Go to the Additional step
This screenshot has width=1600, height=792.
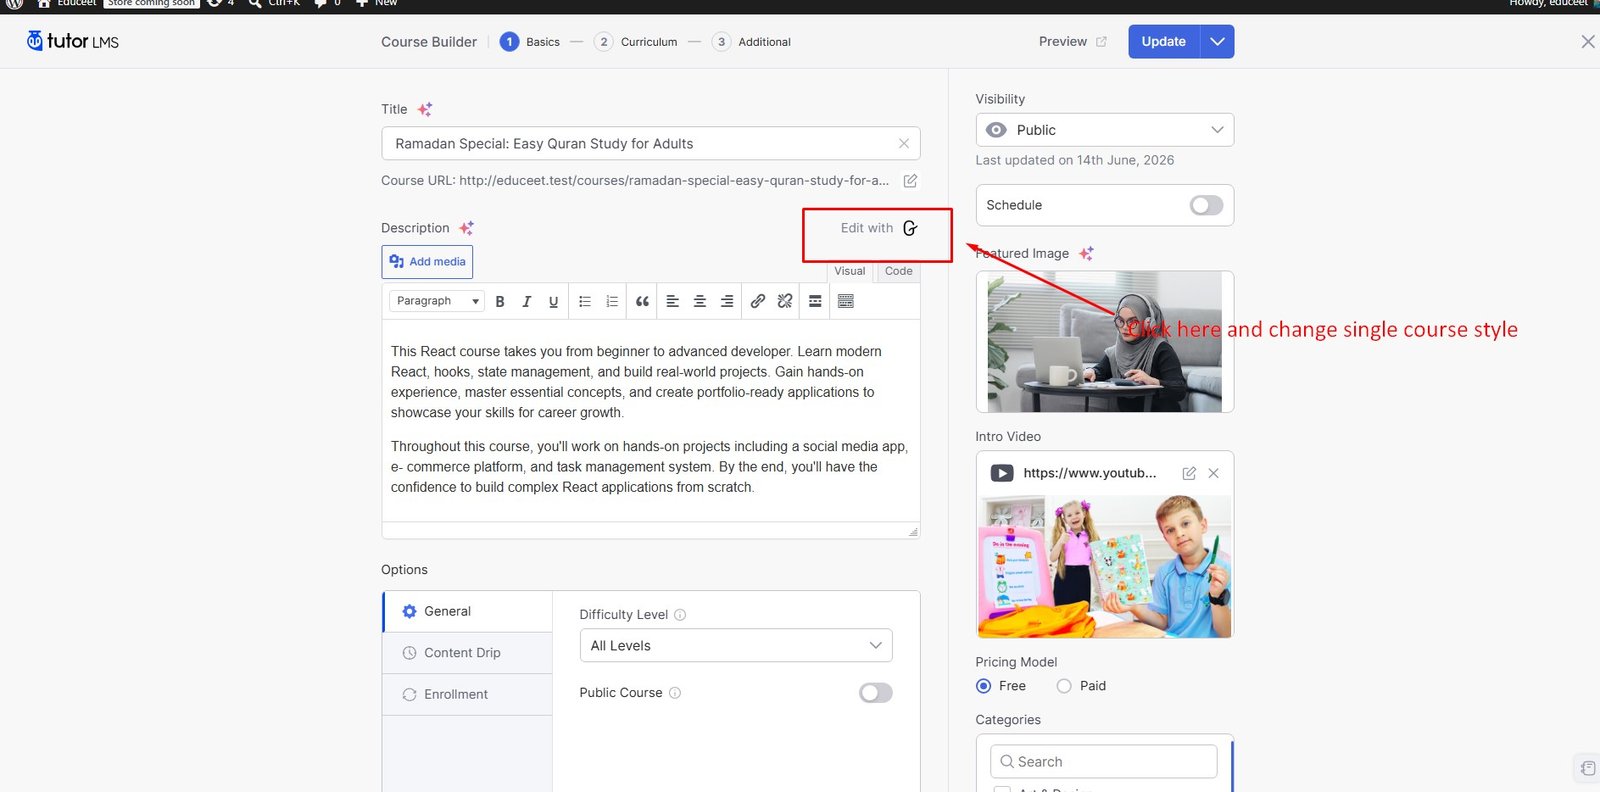coord(752,42)
